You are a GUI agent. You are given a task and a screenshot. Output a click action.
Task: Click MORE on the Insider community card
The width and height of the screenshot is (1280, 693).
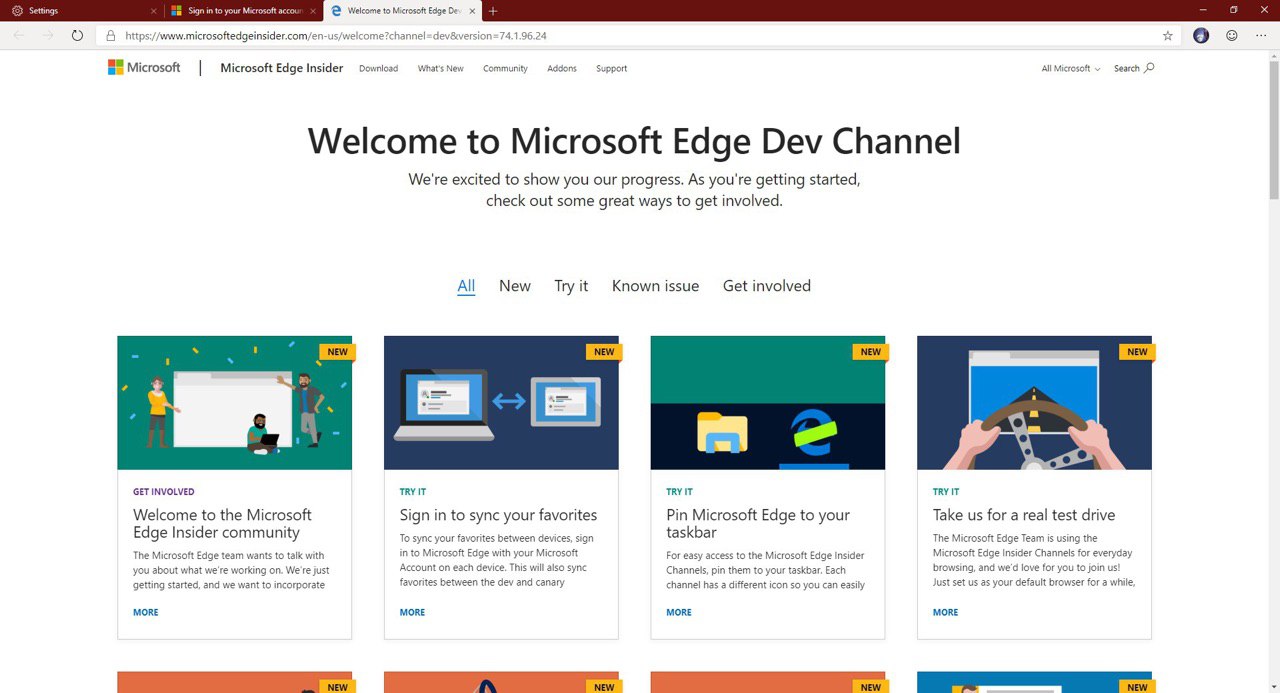(146, 612)
